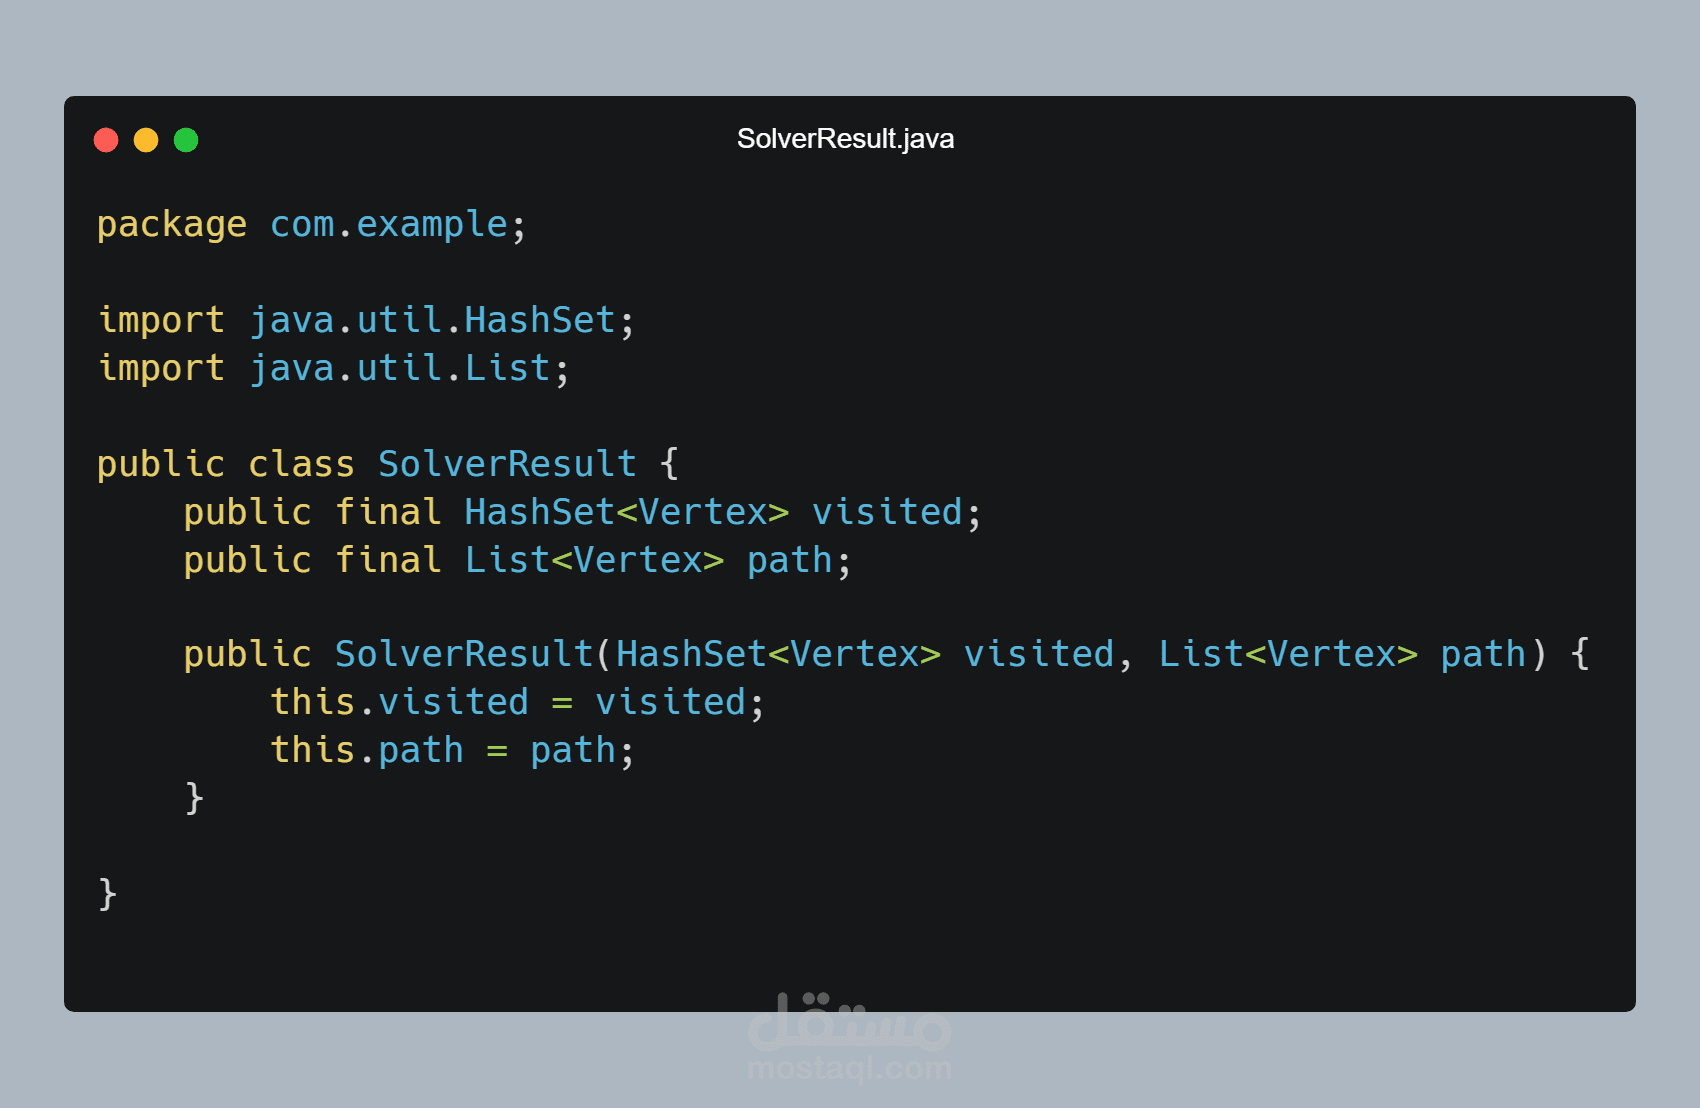Click the visited field declaration name
Screen dimensions: 1700x1108
[x=887, y=512]
